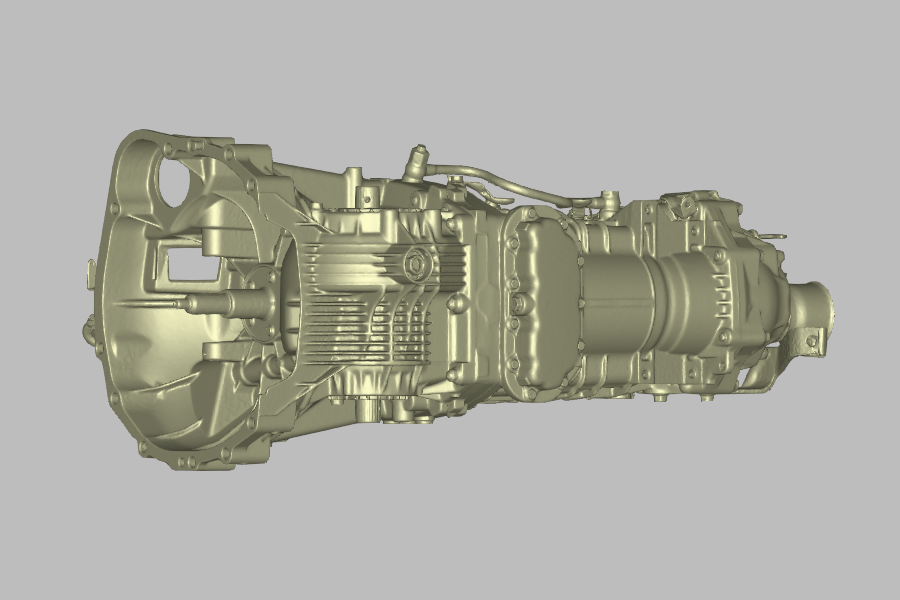Select the round inspection plug on the ribbed housing
The height and width of the screenshot is (600, 900).
click(413, 265)
